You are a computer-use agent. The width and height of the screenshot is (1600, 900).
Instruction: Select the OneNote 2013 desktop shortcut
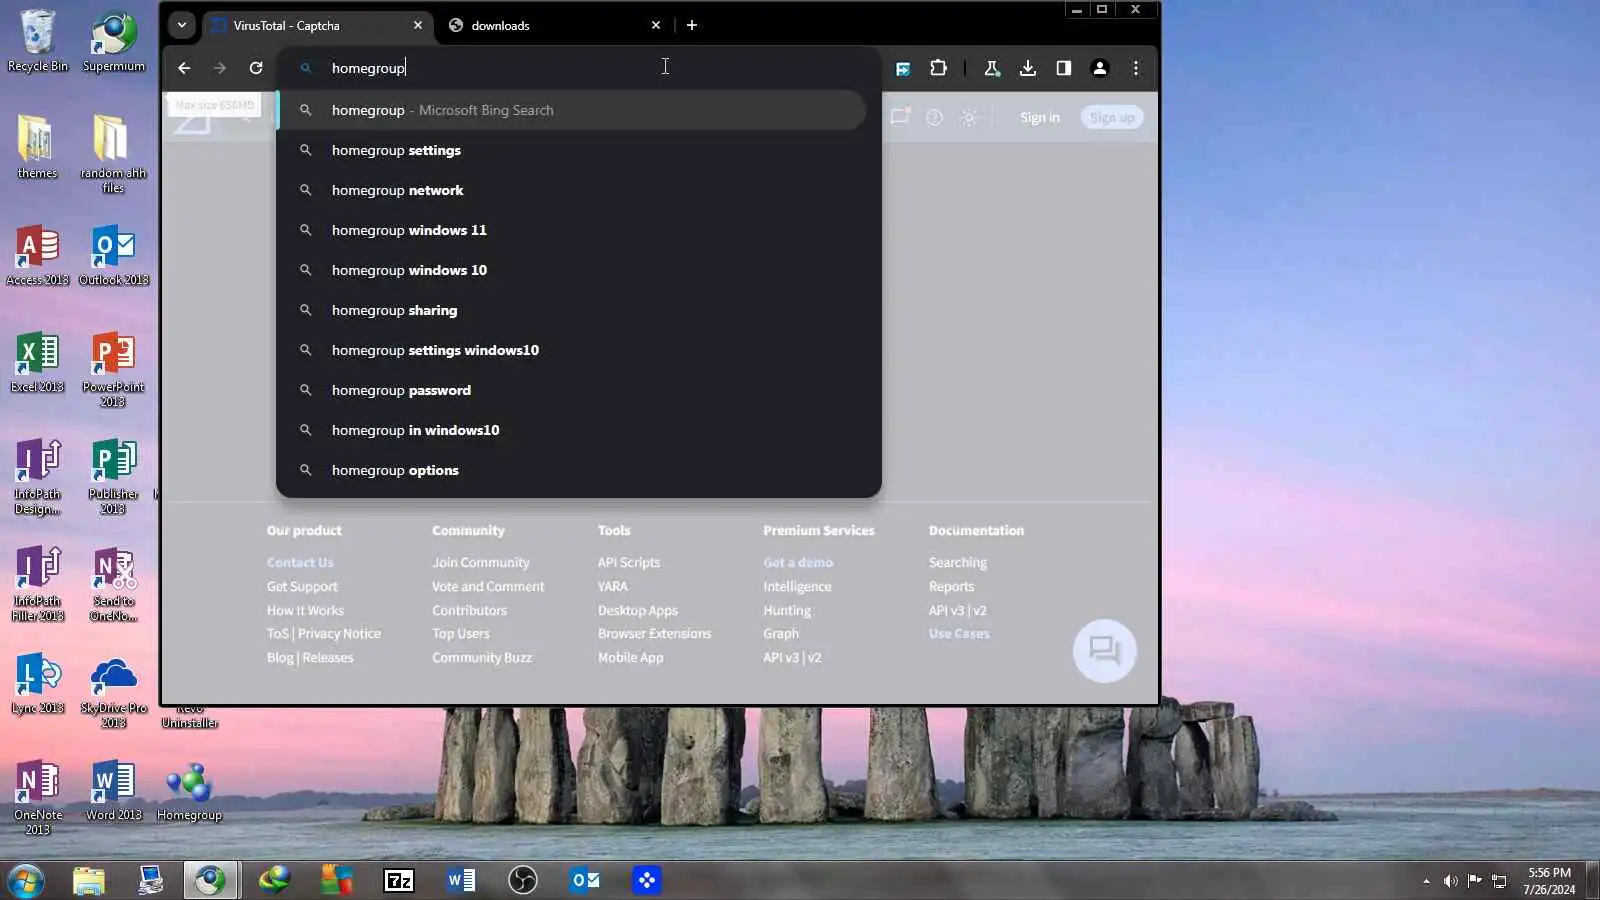38,798
